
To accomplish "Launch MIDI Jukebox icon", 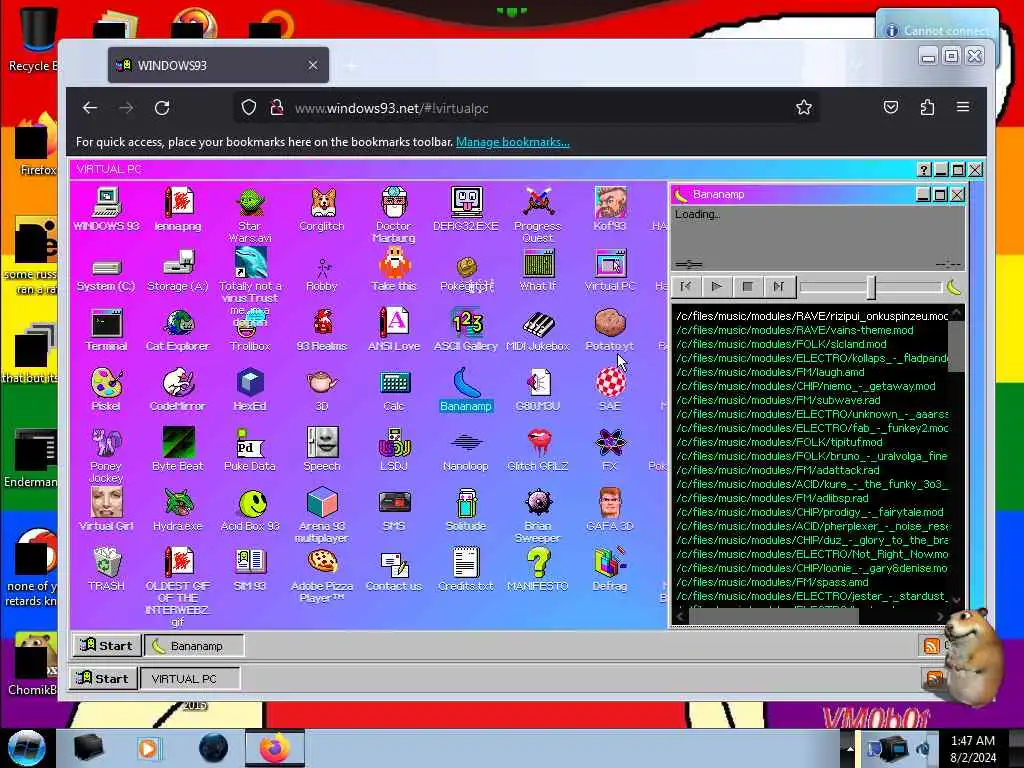I will click(537, 330).
